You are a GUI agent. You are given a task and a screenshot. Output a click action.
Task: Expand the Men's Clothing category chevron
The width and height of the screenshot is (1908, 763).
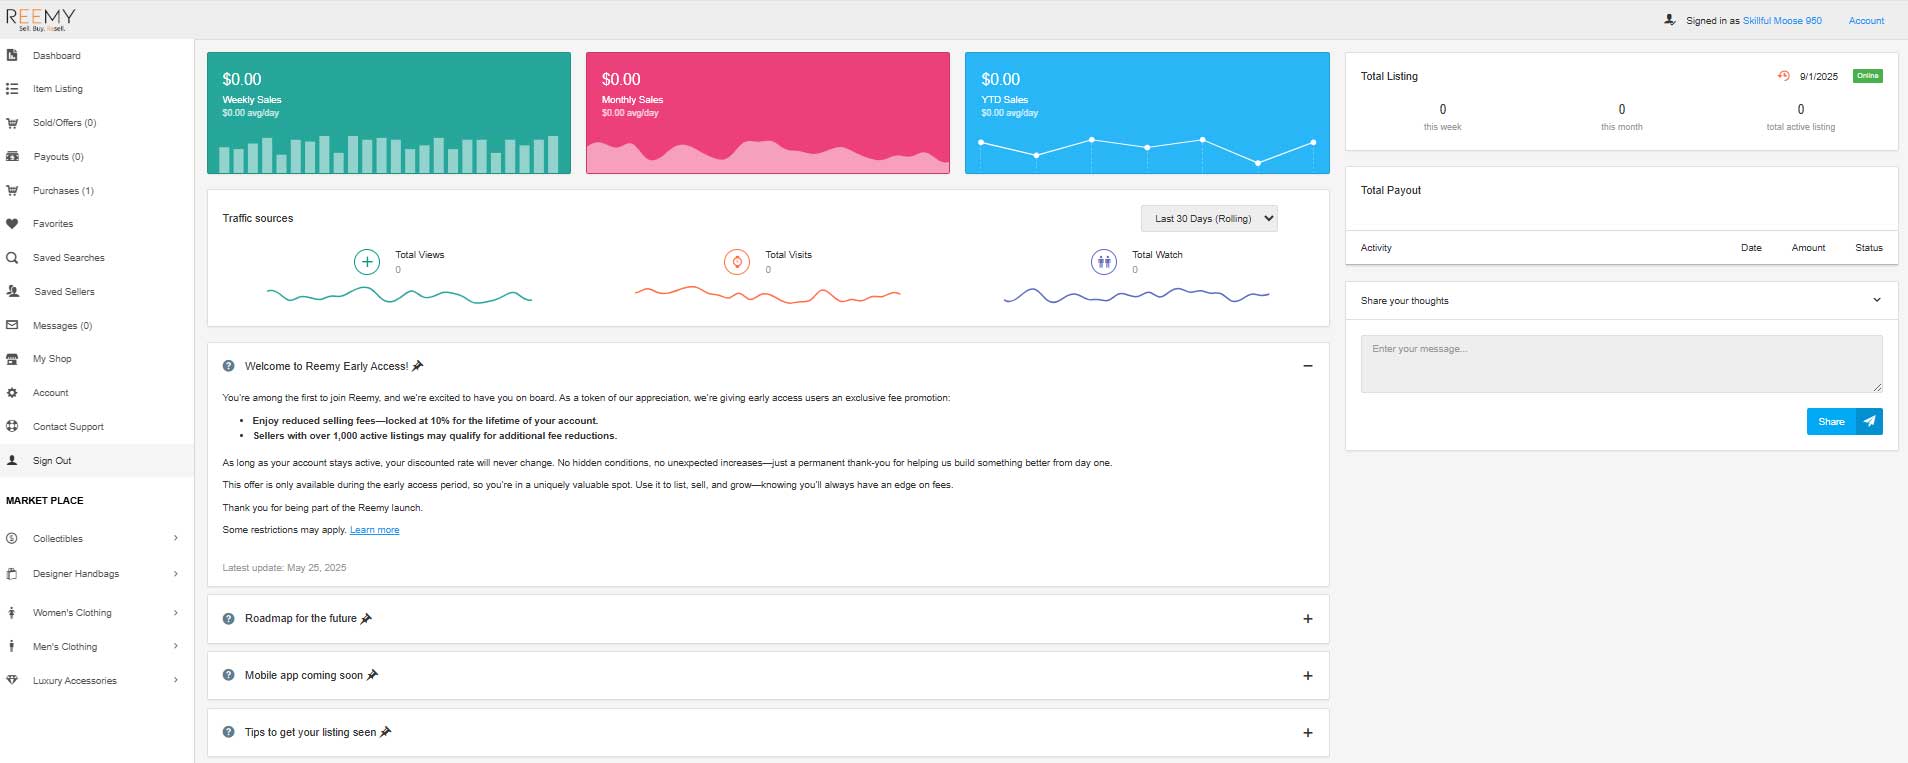[176, 646]
